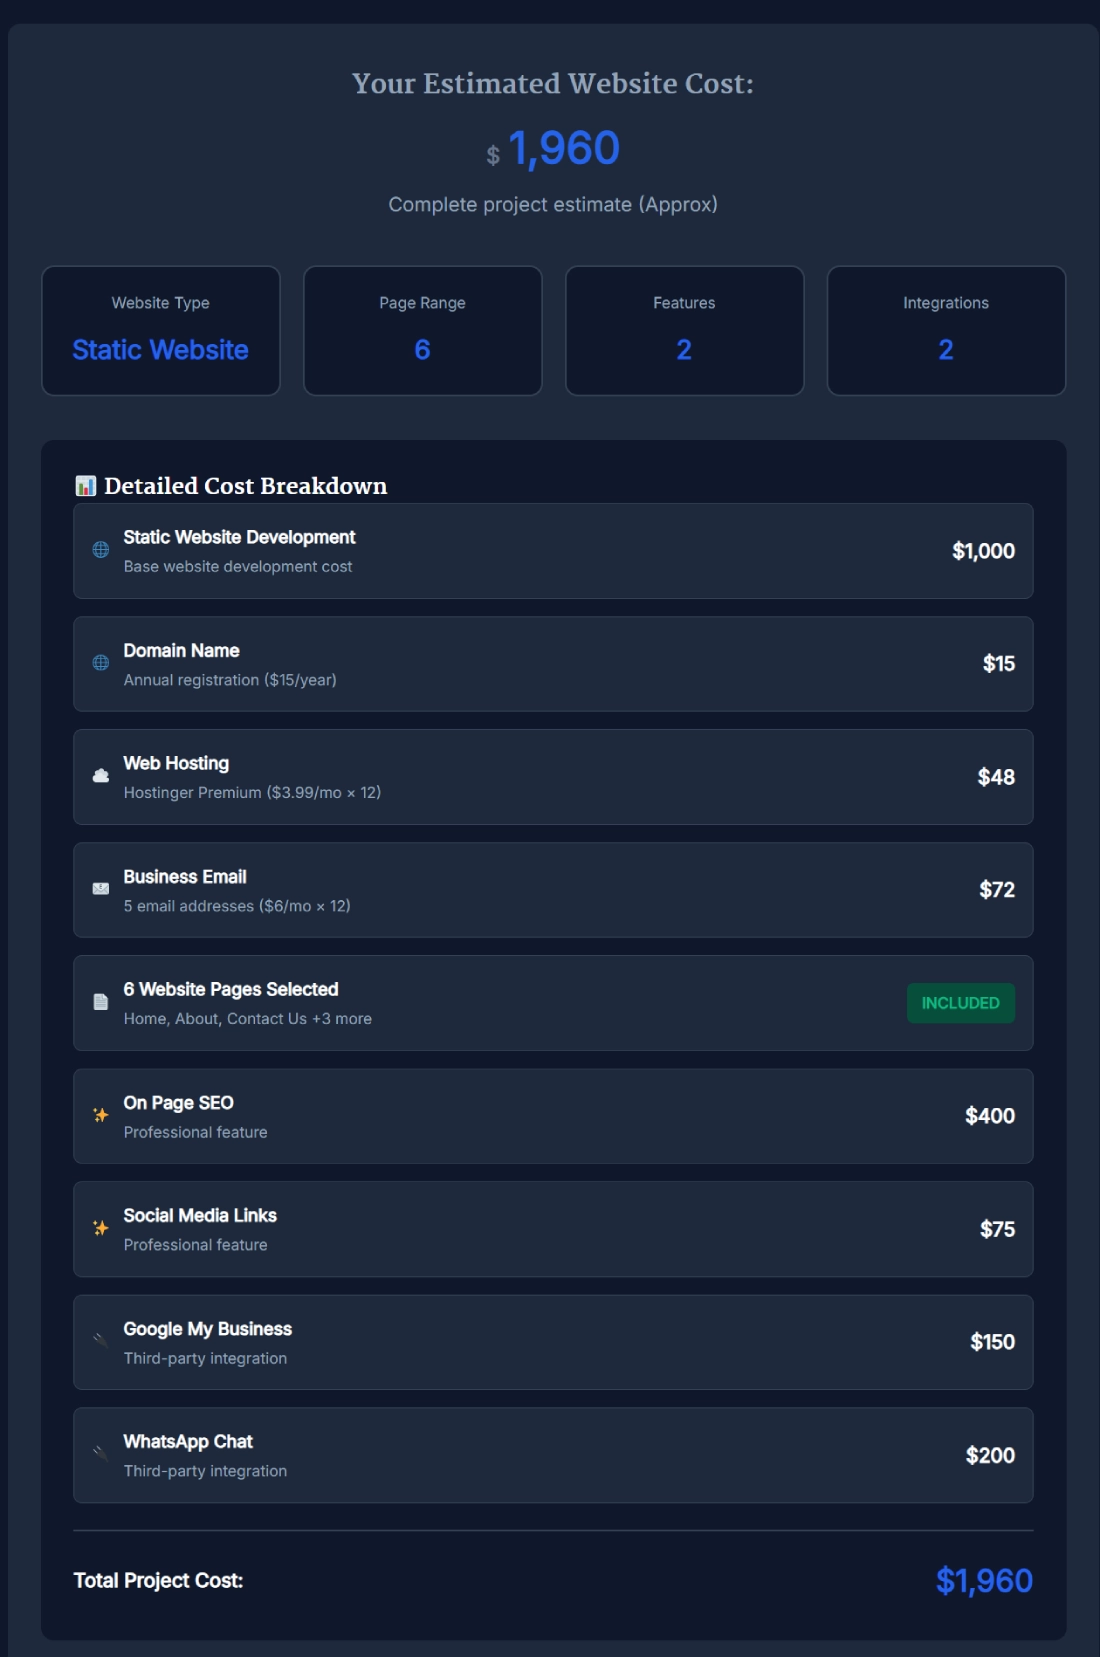
Task: Open the Features count card
Action: pos(685,330)
